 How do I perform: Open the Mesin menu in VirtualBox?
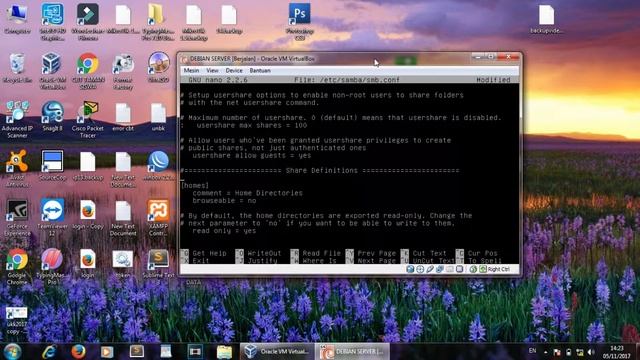(x=191, y=71)
